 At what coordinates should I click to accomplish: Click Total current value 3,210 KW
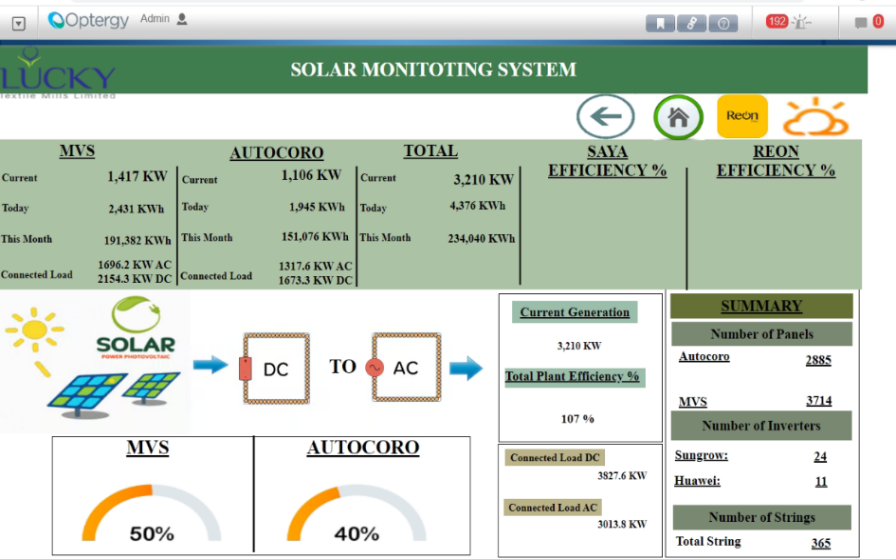pyautogui.click(x=483, y=179)
